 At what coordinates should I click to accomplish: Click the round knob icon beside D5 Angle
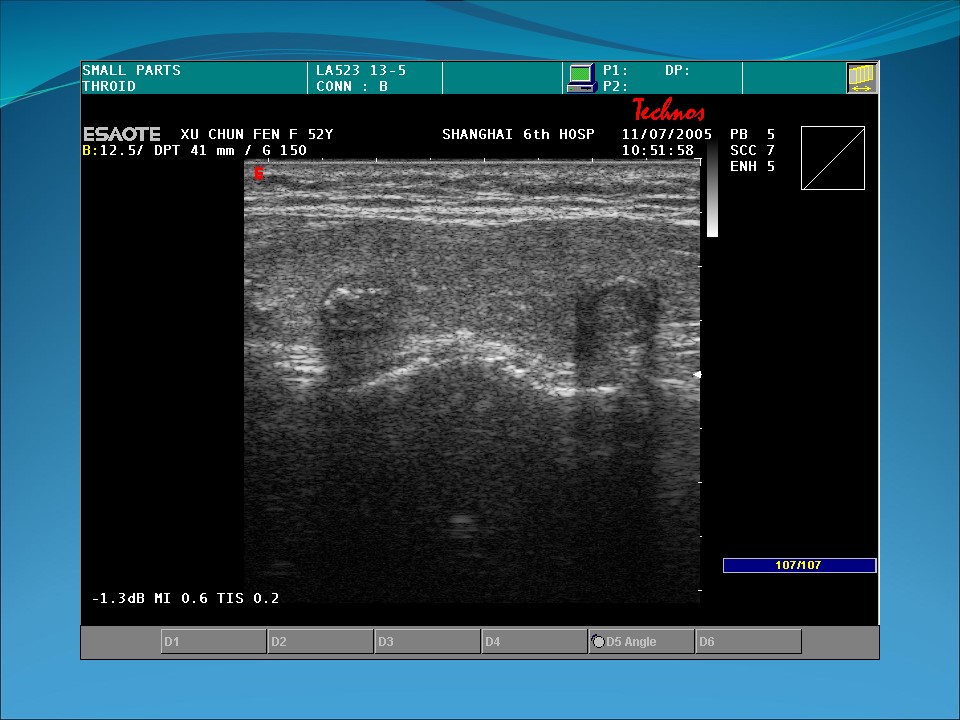(x=598, y=641)
